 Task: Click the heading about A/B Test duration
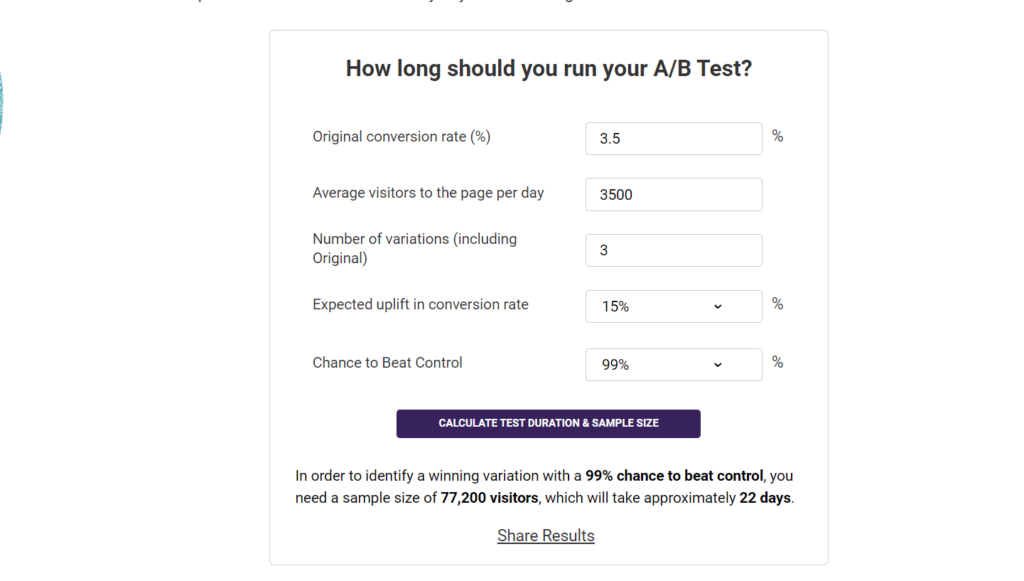pyautogui.click(x=548, y=68)
